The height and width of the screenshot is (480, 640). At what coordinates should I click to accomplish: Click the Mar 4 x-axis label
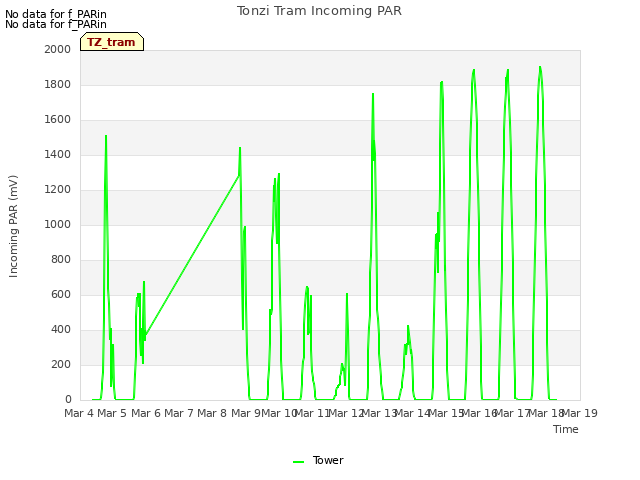click(79, 413)
